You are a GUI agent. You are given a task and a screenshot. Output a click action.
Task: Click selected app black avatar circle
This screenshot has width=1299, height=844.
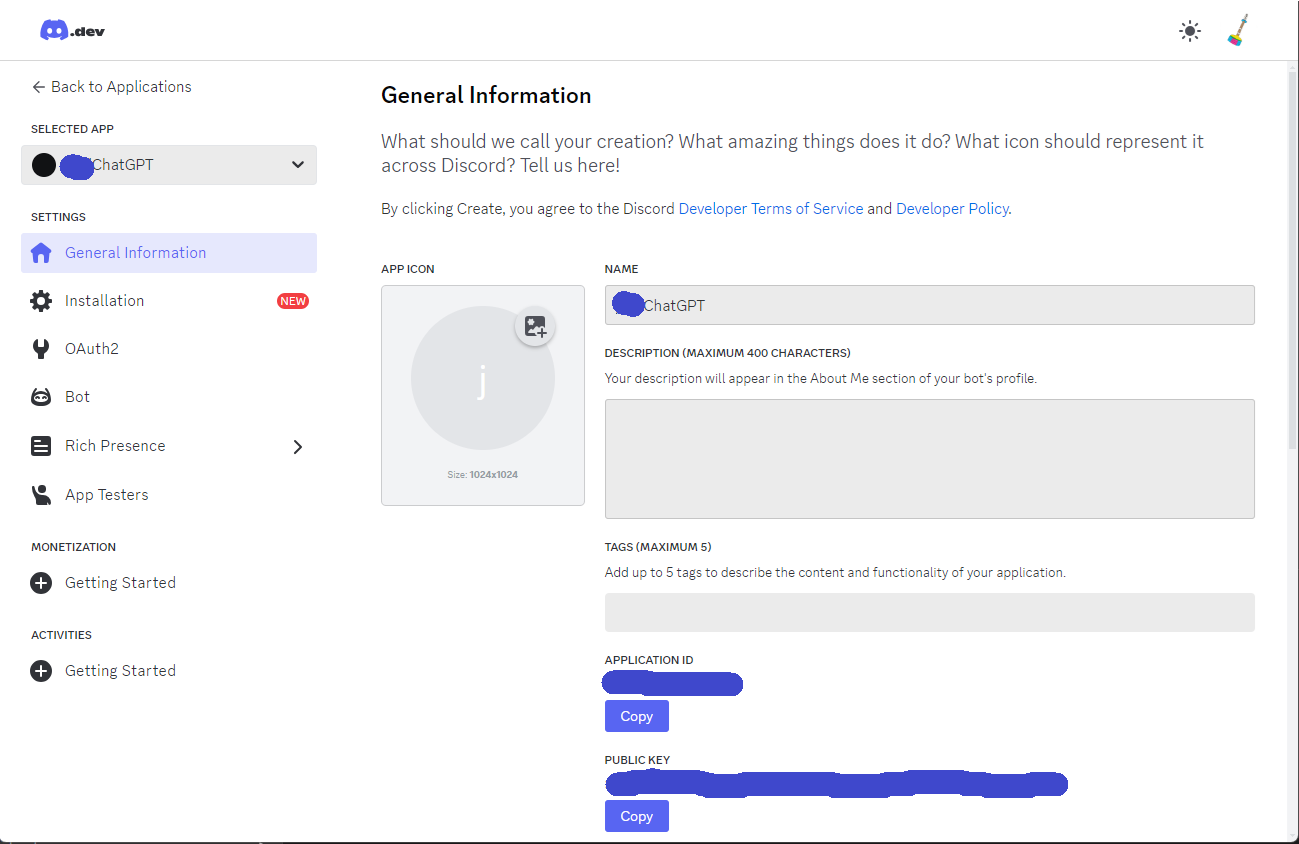[x=43, y=165]
